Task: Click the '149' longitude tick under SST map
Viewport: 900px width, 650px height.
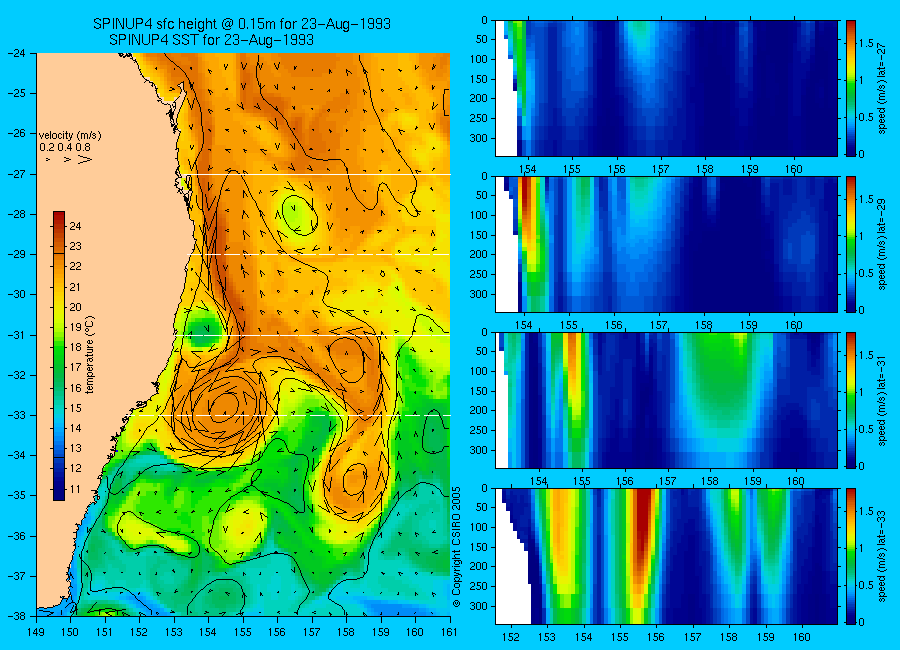Action: 36,632
